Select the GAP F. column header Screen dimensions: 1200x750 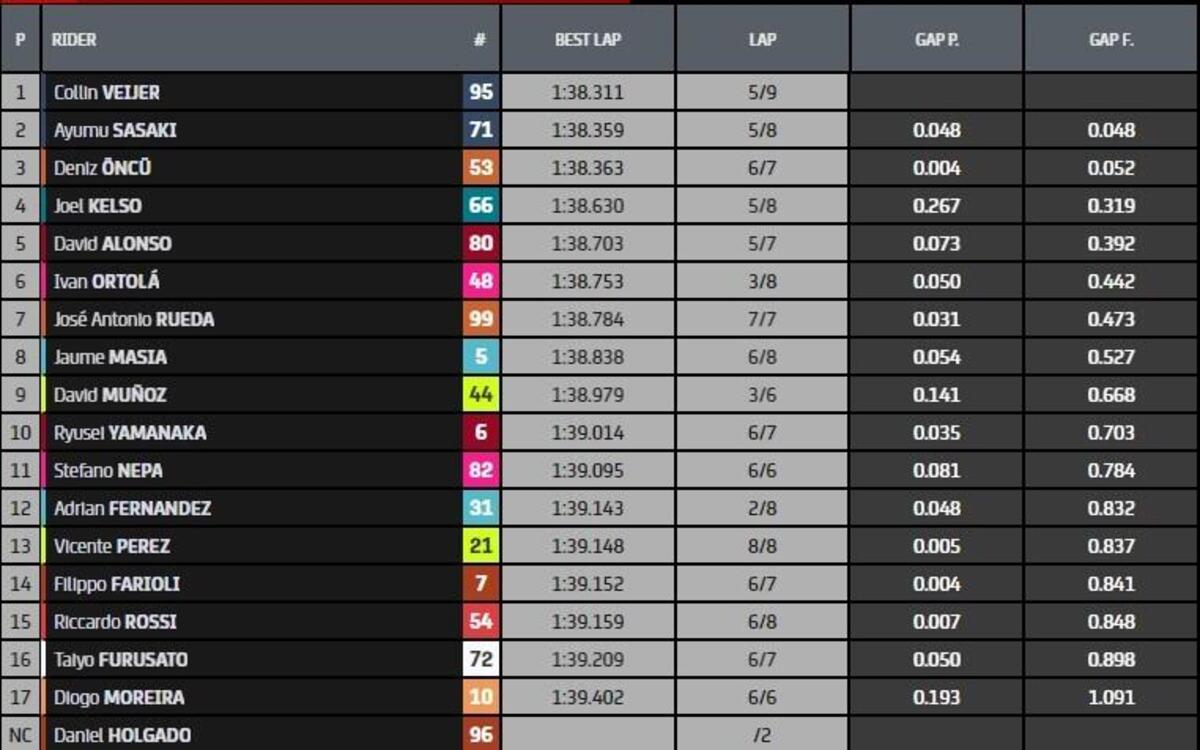pyautogui.click(x=1110, y=41)
